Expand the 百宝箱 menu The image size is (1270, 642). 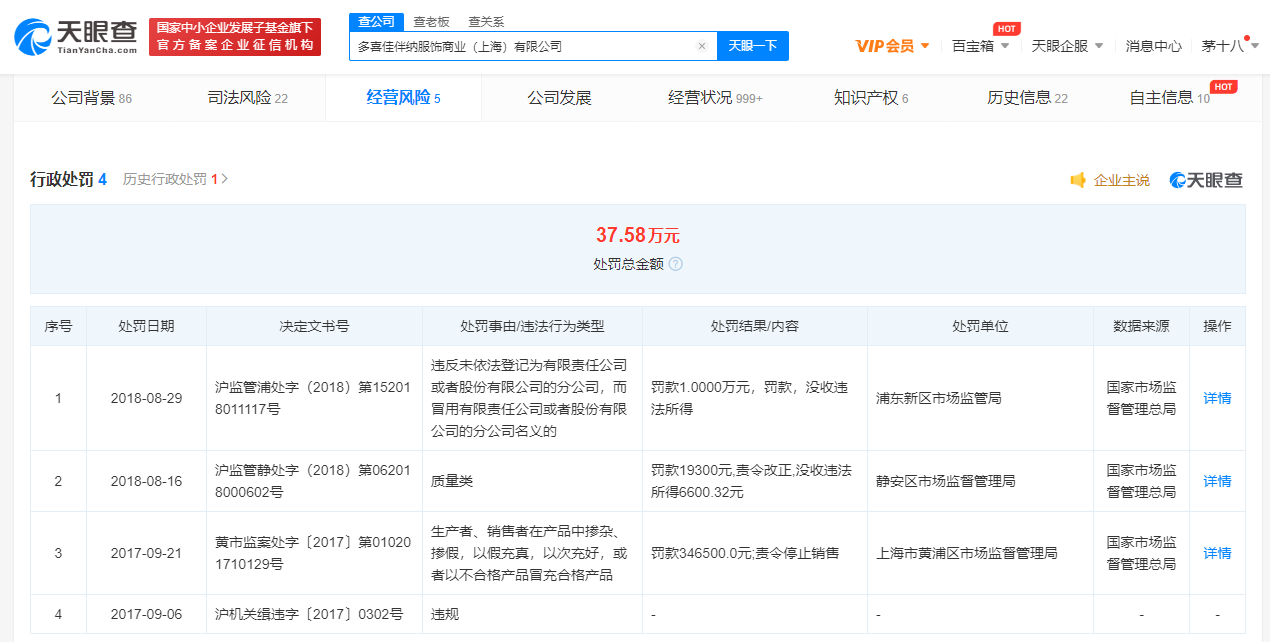(x=979, y=46)
